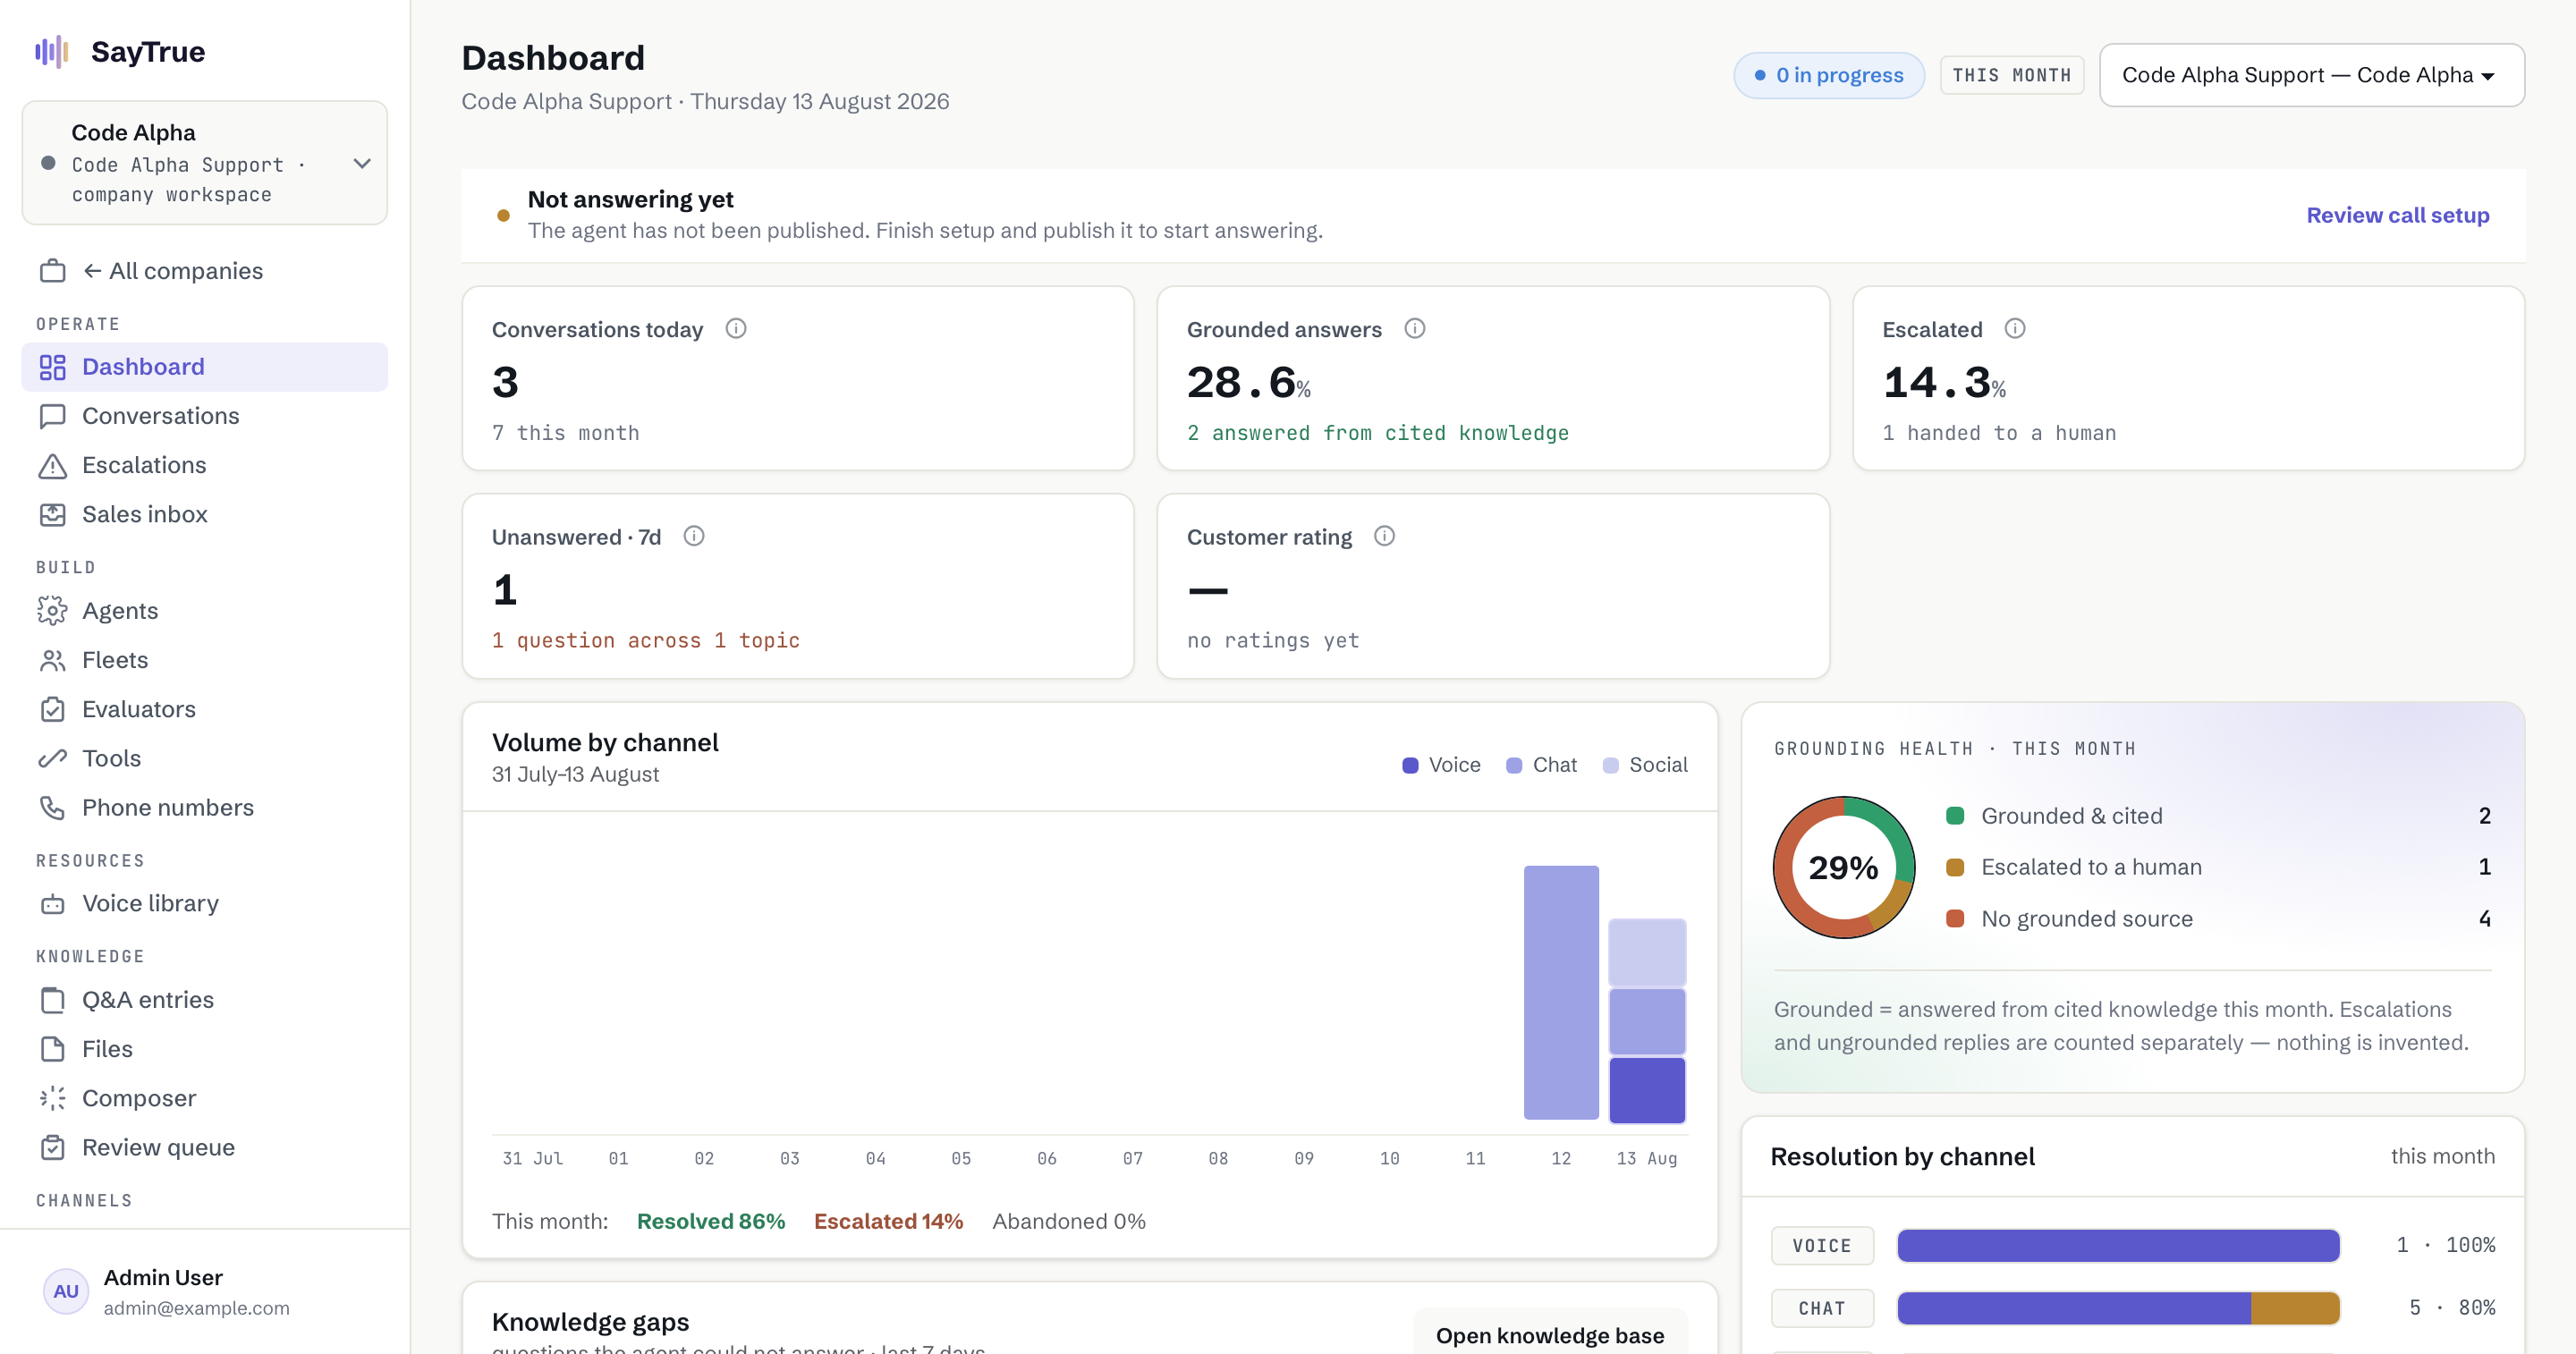Open Escalations in the sidebar

point(205,465)
